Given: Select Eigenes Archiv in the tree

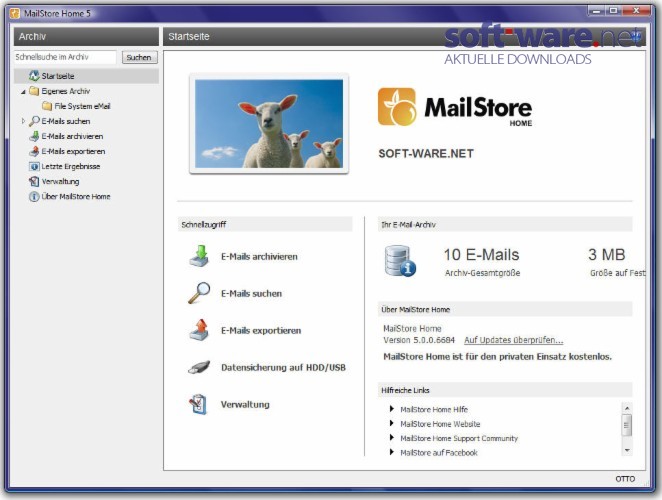Looking at the screenshot, I should (x=66, y=91).
